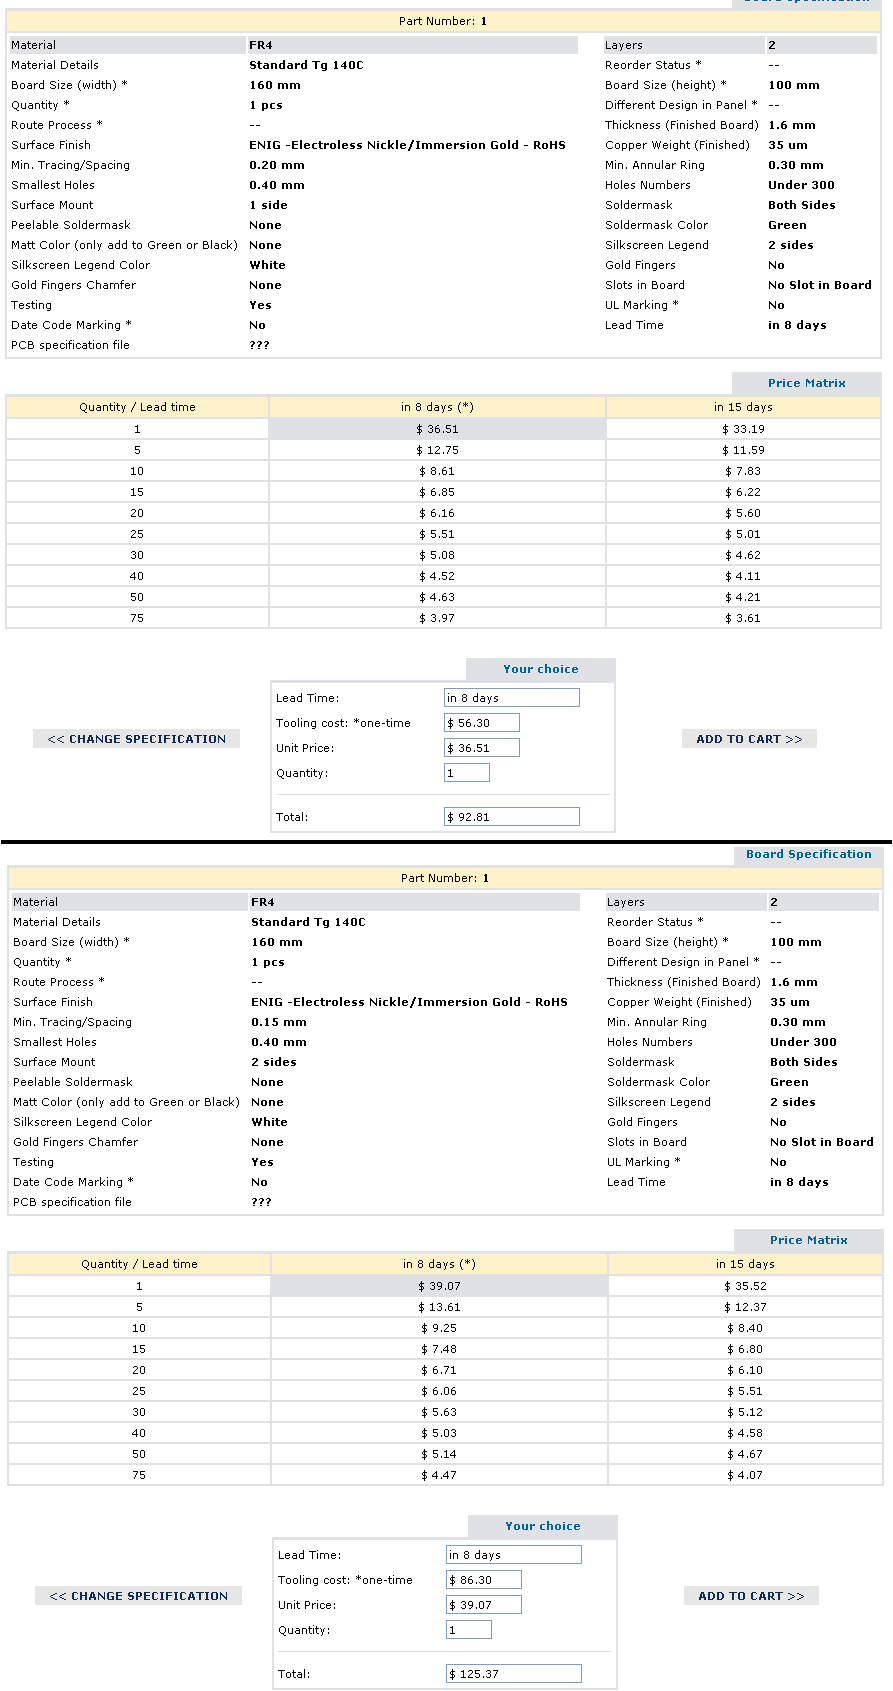This screenshot has height=1691, width=893.
Task: Click ADD TO CART beside the $ 125.37 total quote
Action: click(751, 1596)
